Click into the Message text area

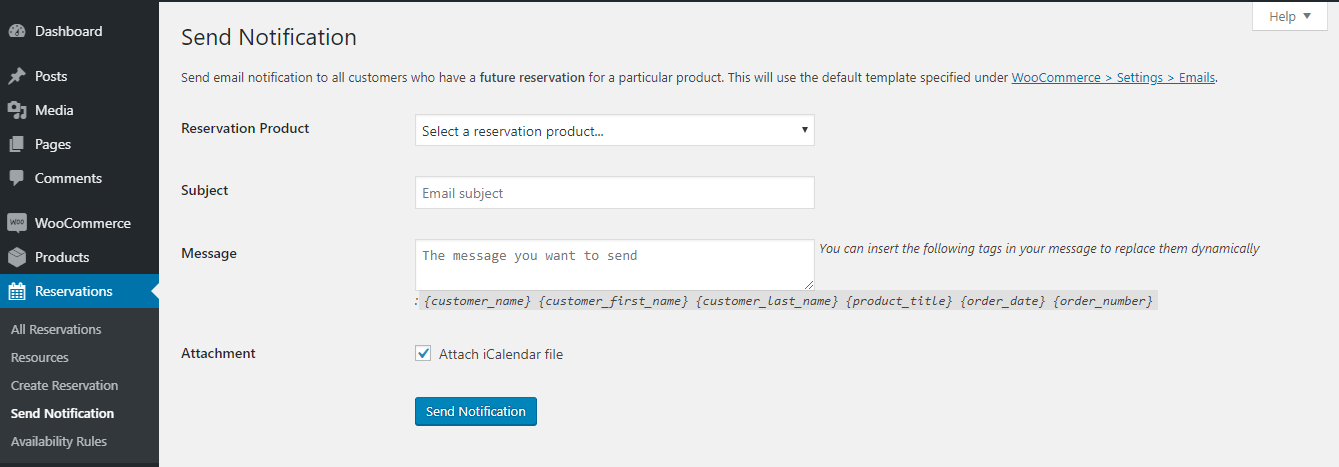614,264
